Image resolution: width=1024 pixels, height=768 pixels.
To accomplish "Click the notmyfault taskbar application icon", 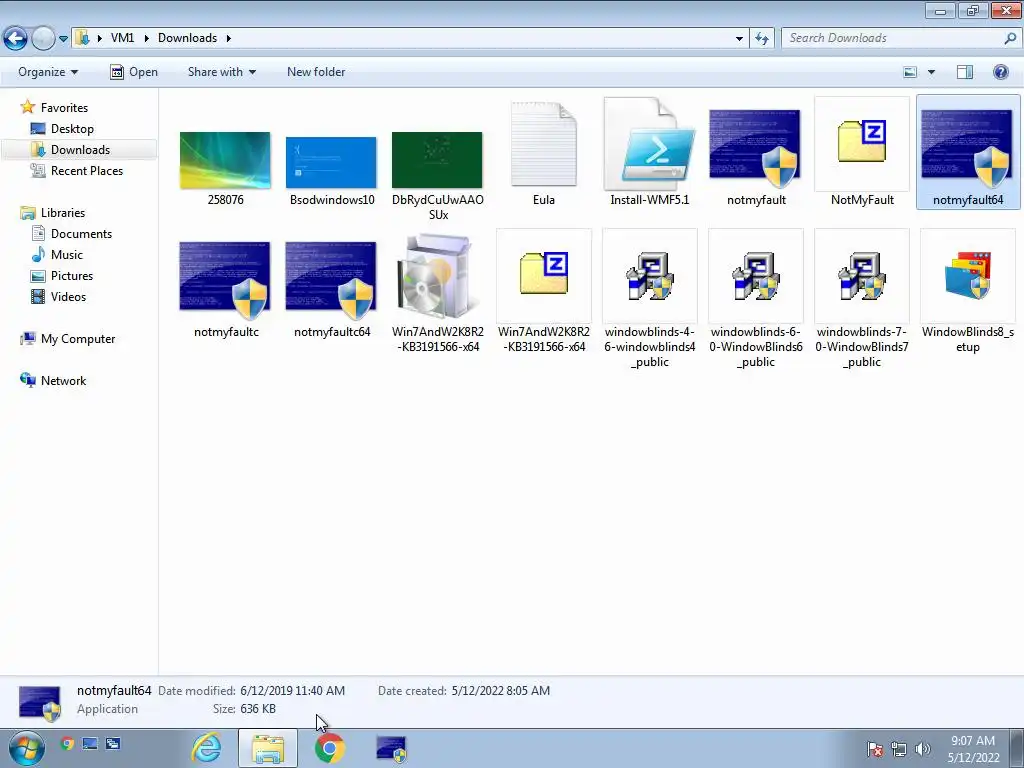I will pyautogui.click(x=391, y=748).
